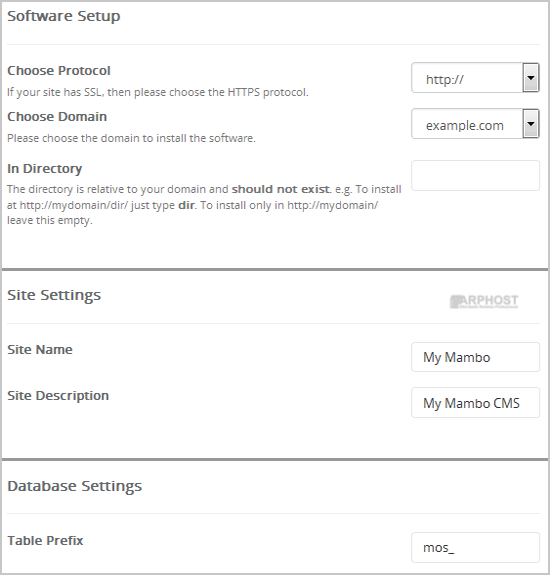Open the example.com domain dropdown

pos(475,124)
